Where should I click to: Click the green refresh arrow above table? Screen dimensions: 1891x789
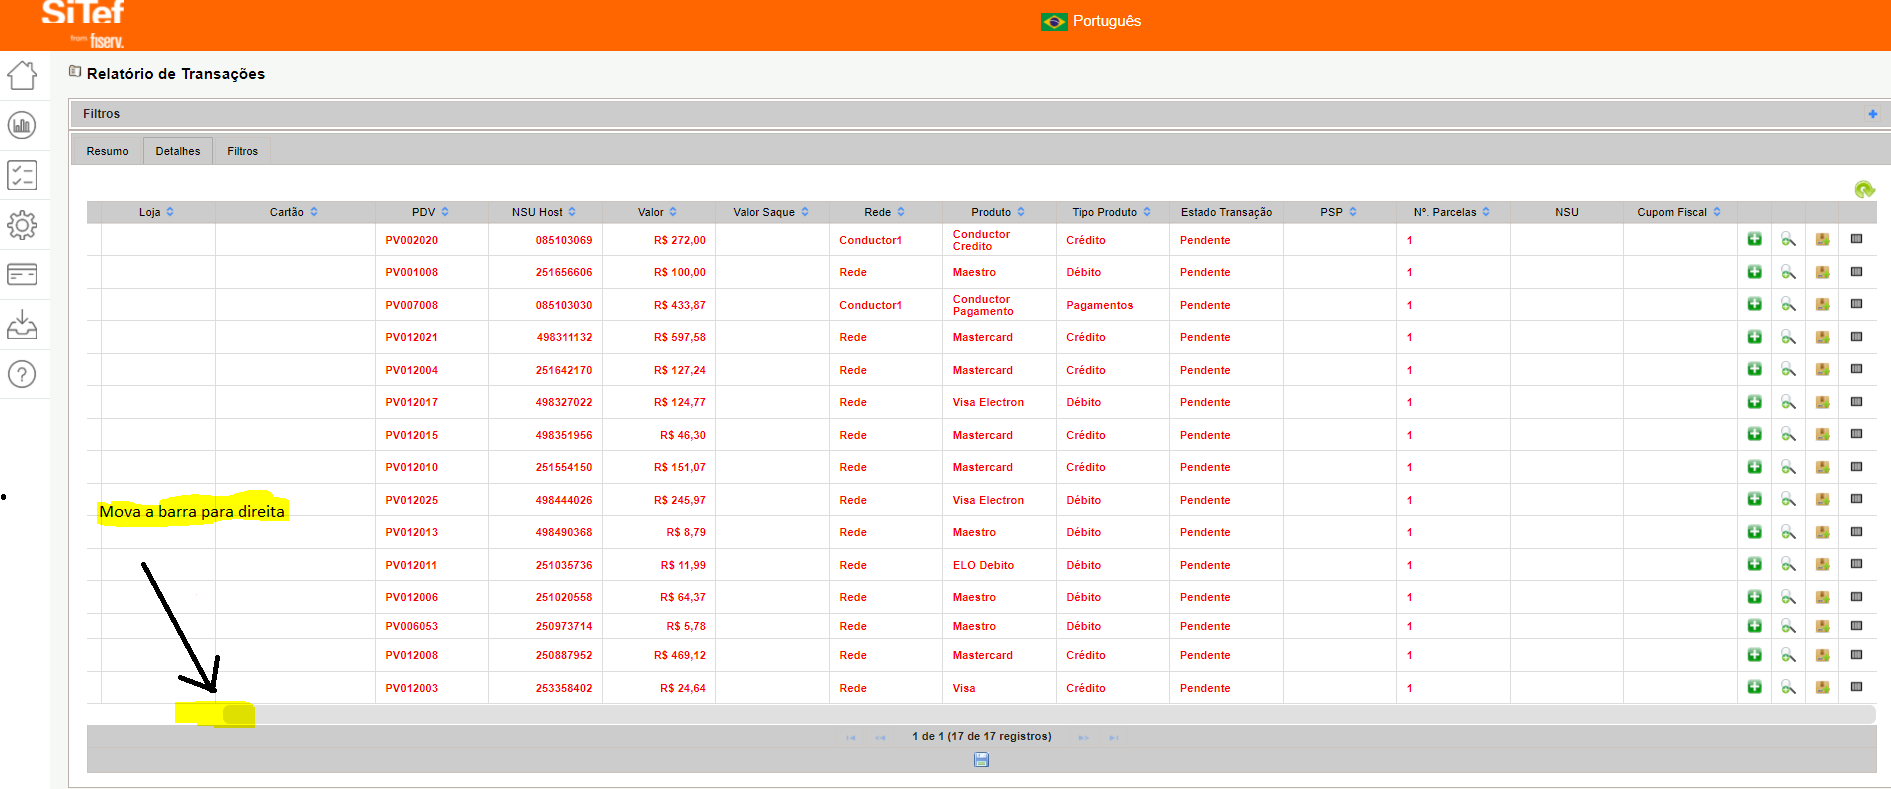pyautogui.click(x=1864, y=189)
